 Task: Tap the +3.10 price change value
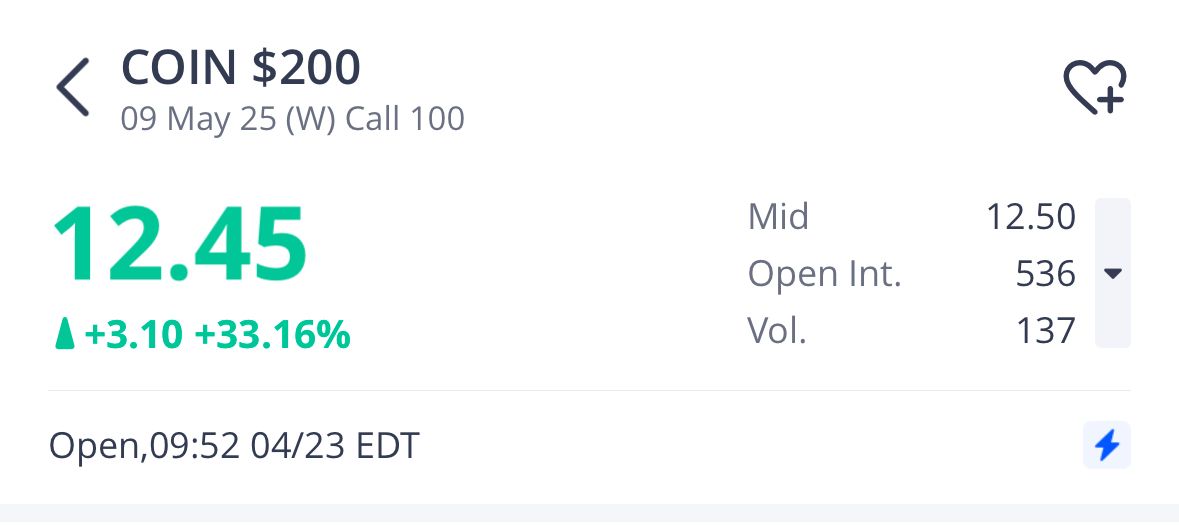(x=134, y=334)
